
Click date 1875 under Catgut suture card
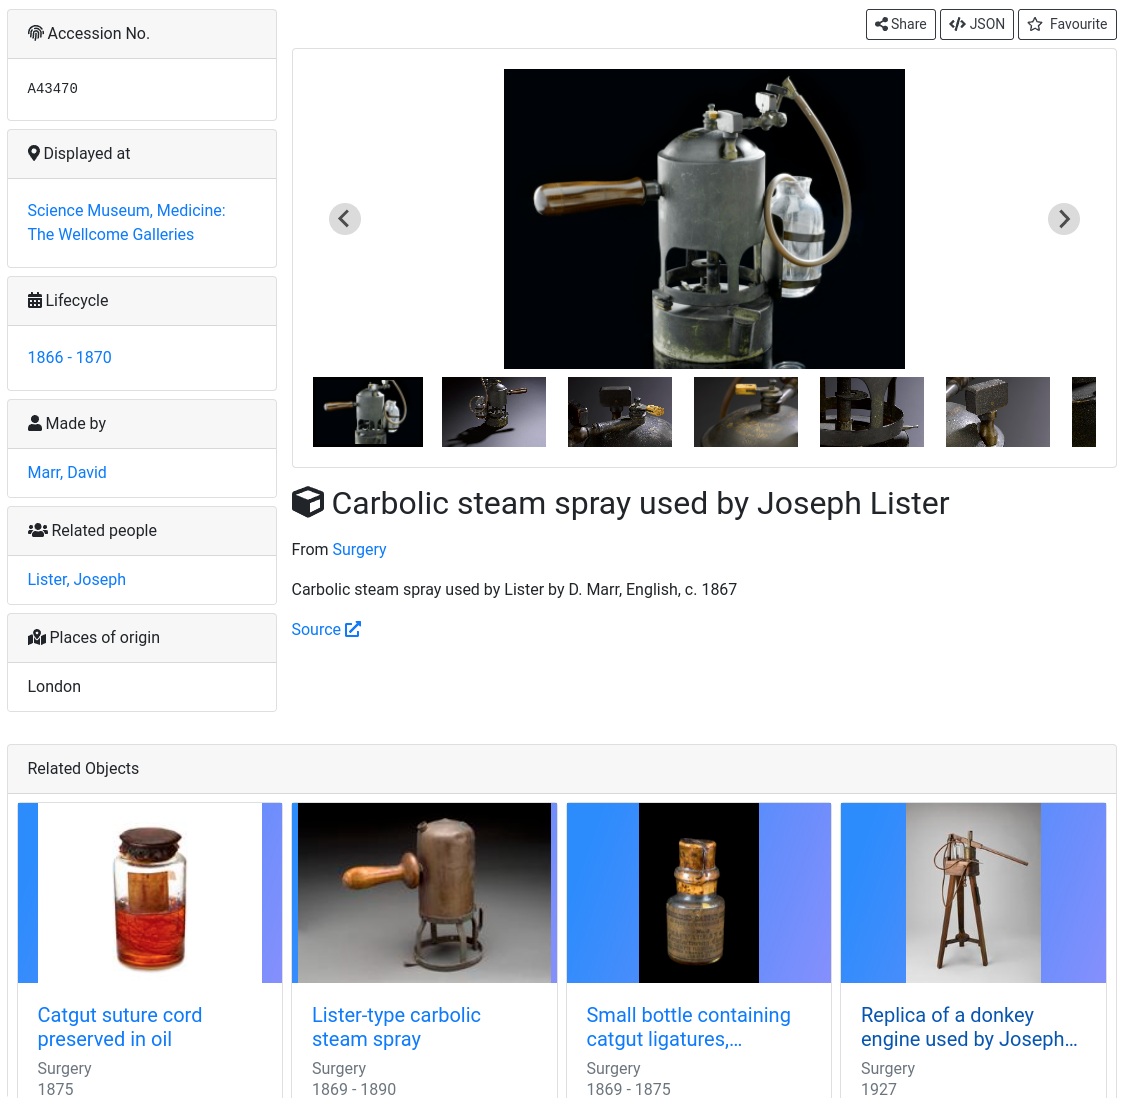[x=56, y=1089]
